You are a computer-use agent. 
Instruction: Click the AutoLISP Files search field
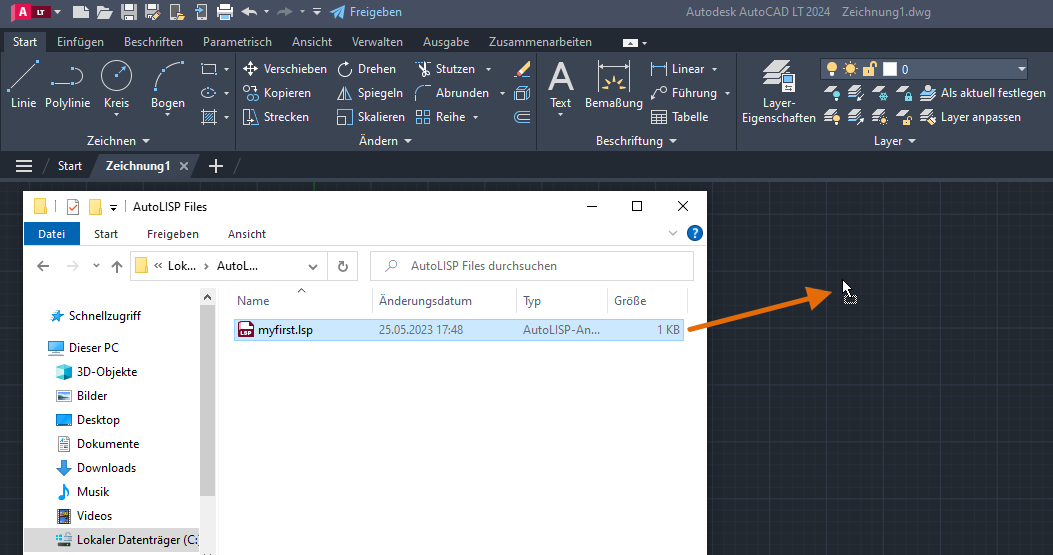pos(532,266)
